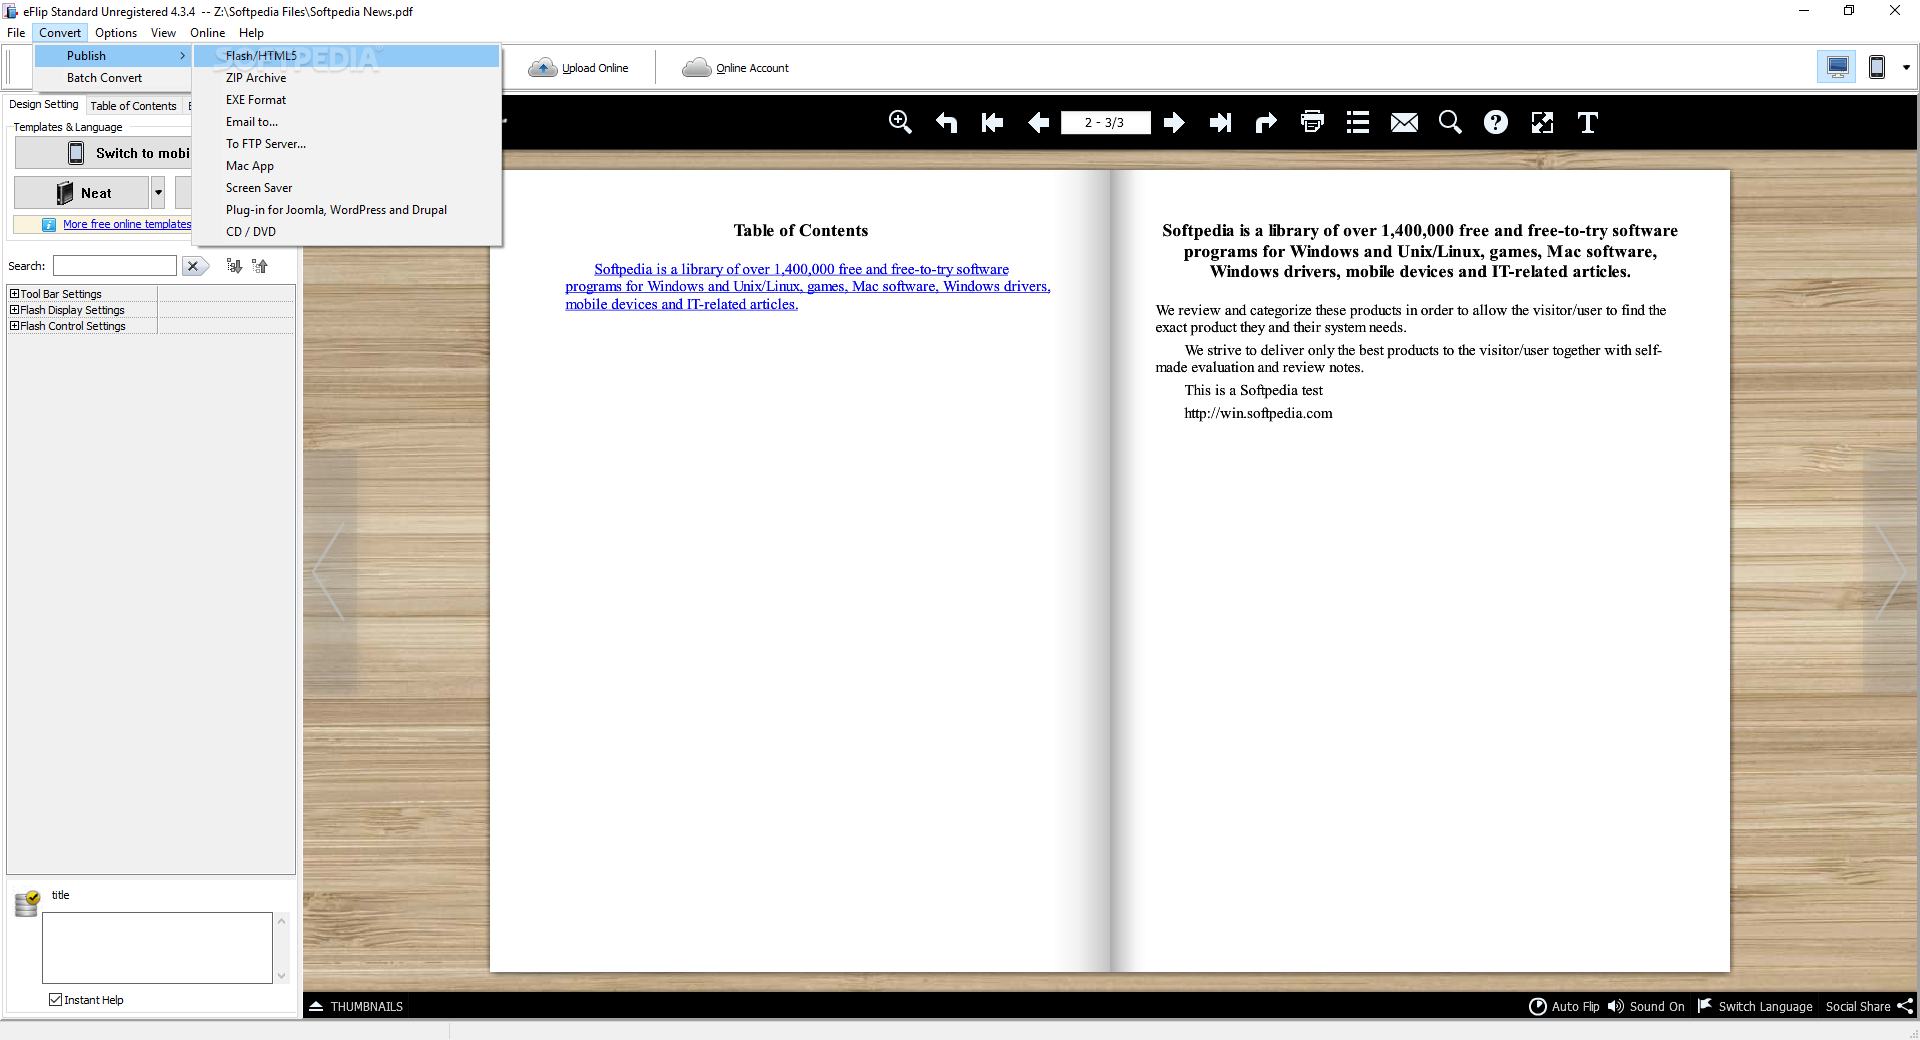Viewport: 1920px width, 1040px height.
Task: Click expand all settings tree icon
Action: pos(234,266)
